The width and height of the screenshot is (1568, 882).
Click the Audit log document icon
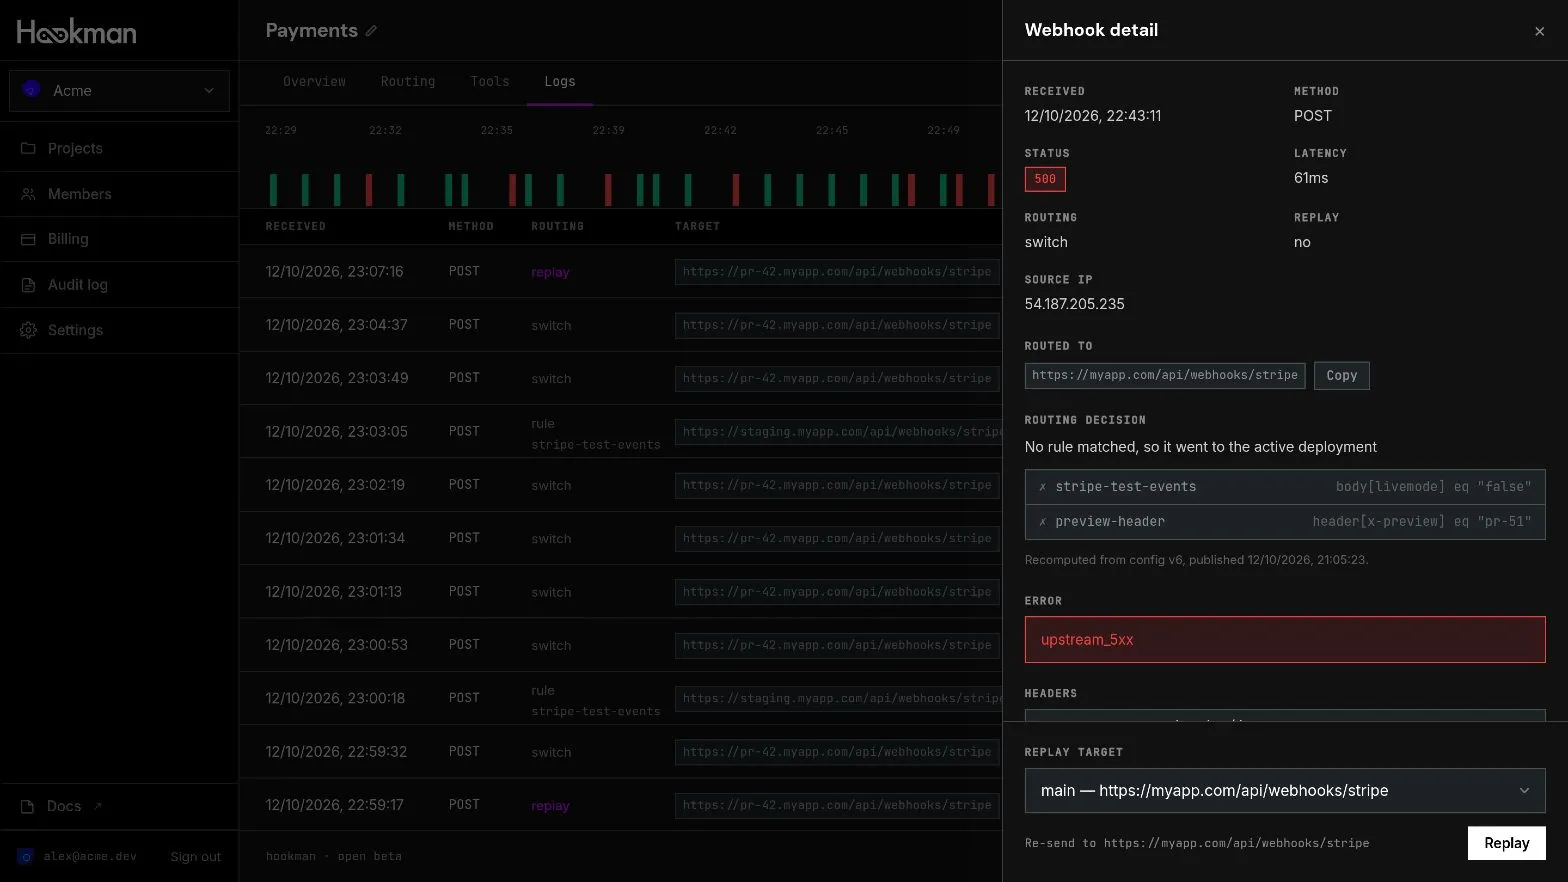pos(28,285)
